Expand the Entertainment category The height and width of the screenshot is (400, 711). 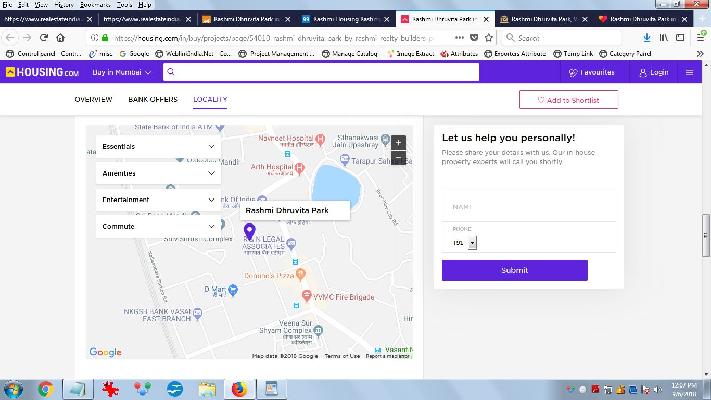point(158,200)
